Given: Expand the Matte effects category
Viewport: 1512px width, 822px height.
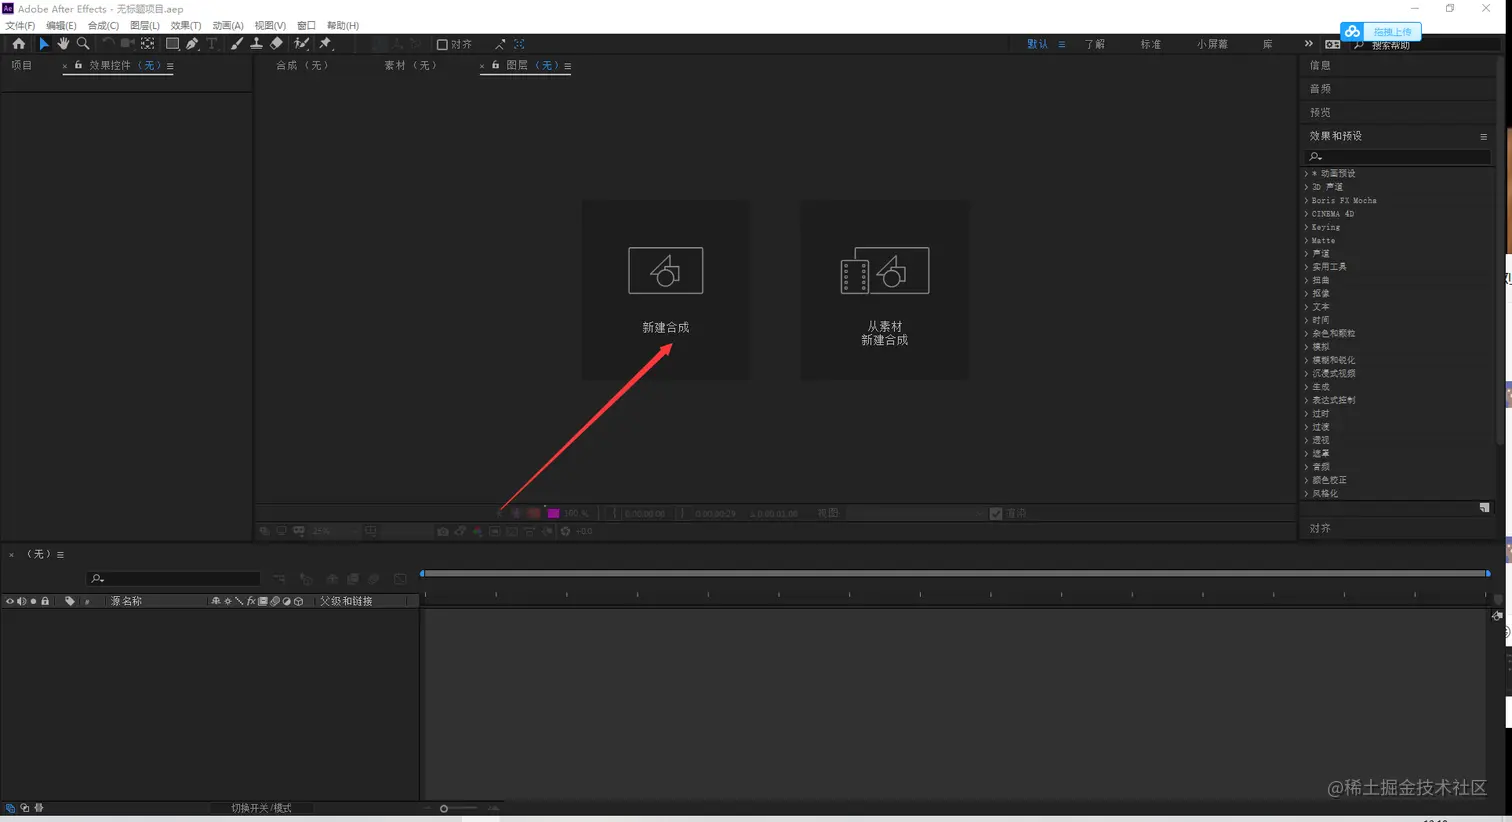Looking at the screenshot, I should point(1306,240).
